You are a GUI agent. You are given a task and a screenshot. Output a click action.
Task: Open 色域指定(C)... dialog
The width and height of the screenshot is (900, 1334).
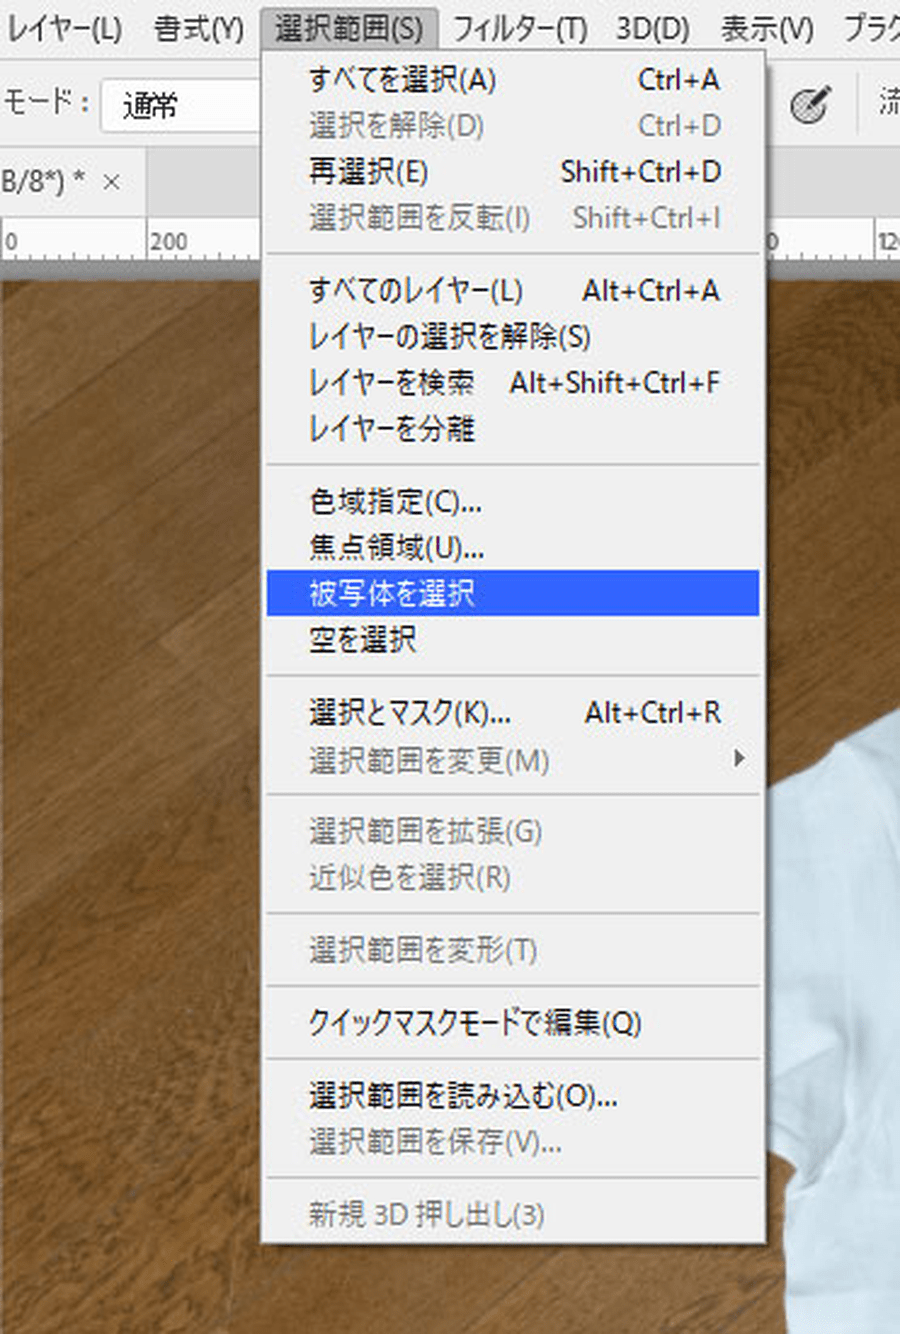point(513,502)
